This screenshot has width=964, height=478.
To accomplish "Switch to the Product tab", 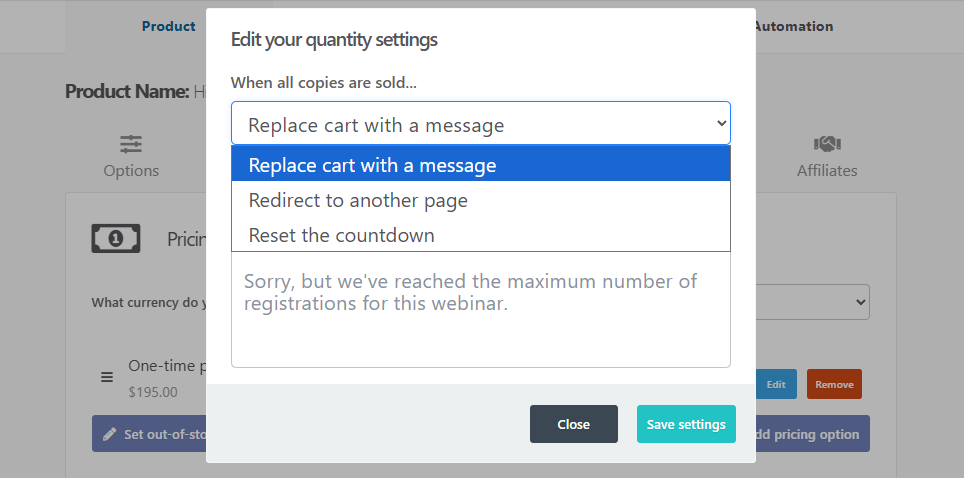I will click(168, 27).
